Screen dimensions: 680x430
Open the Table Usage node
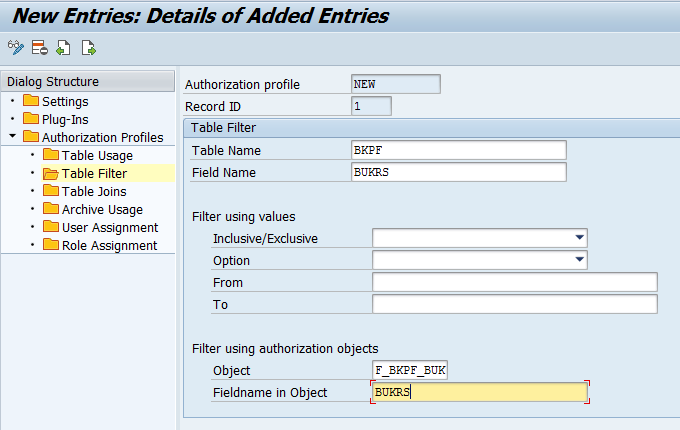tap(97, 155)
